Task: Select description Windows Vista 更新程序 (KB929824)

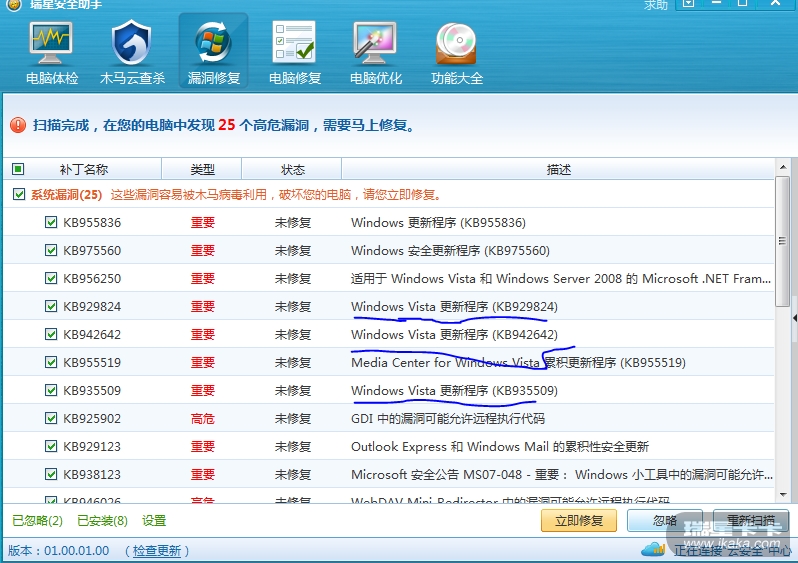Action: [x=454, y=306]
